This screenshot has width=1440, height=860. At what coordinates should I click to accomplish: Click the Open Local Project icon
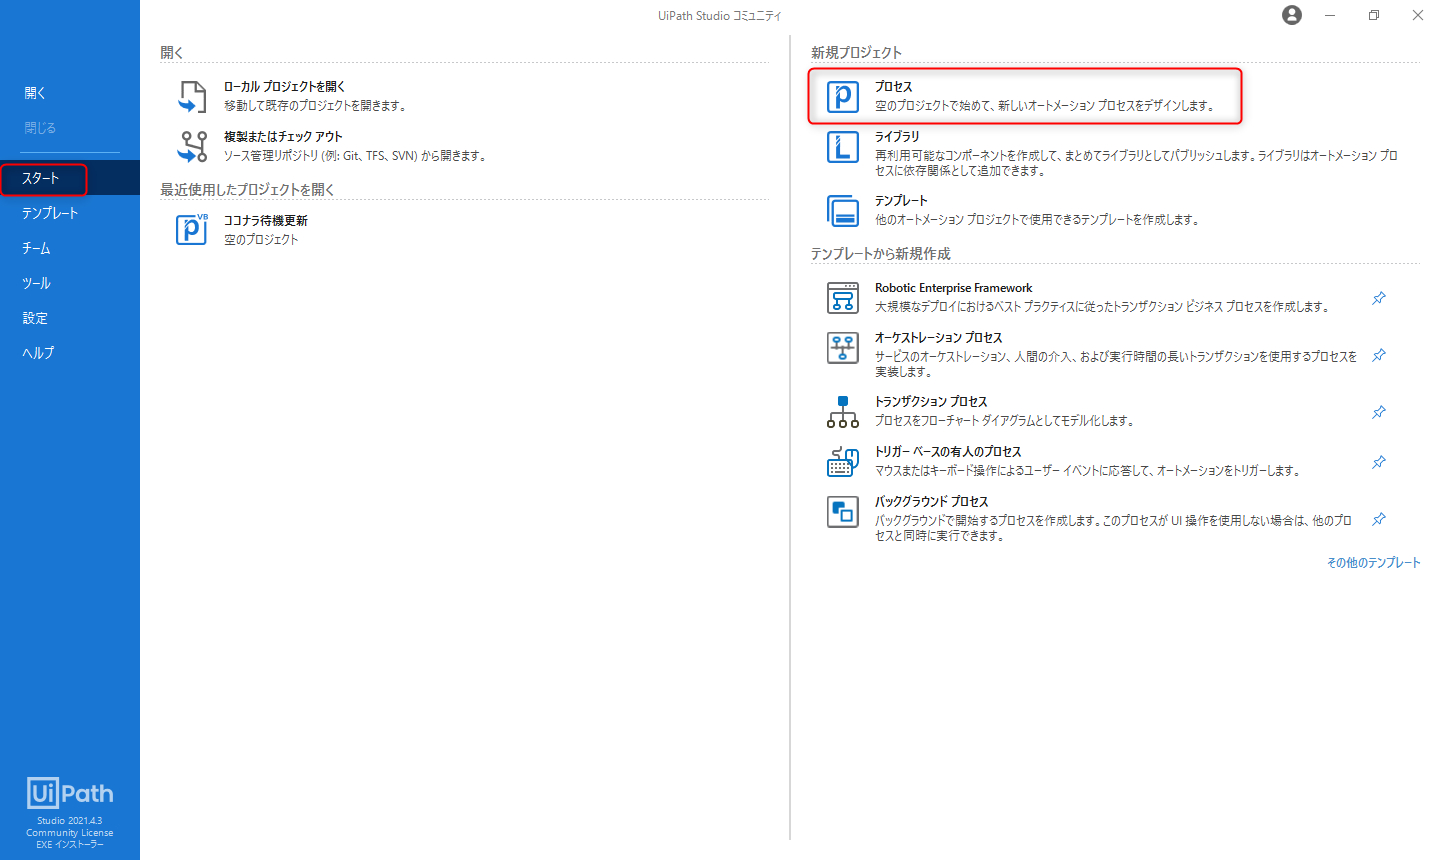coord(192,96)
